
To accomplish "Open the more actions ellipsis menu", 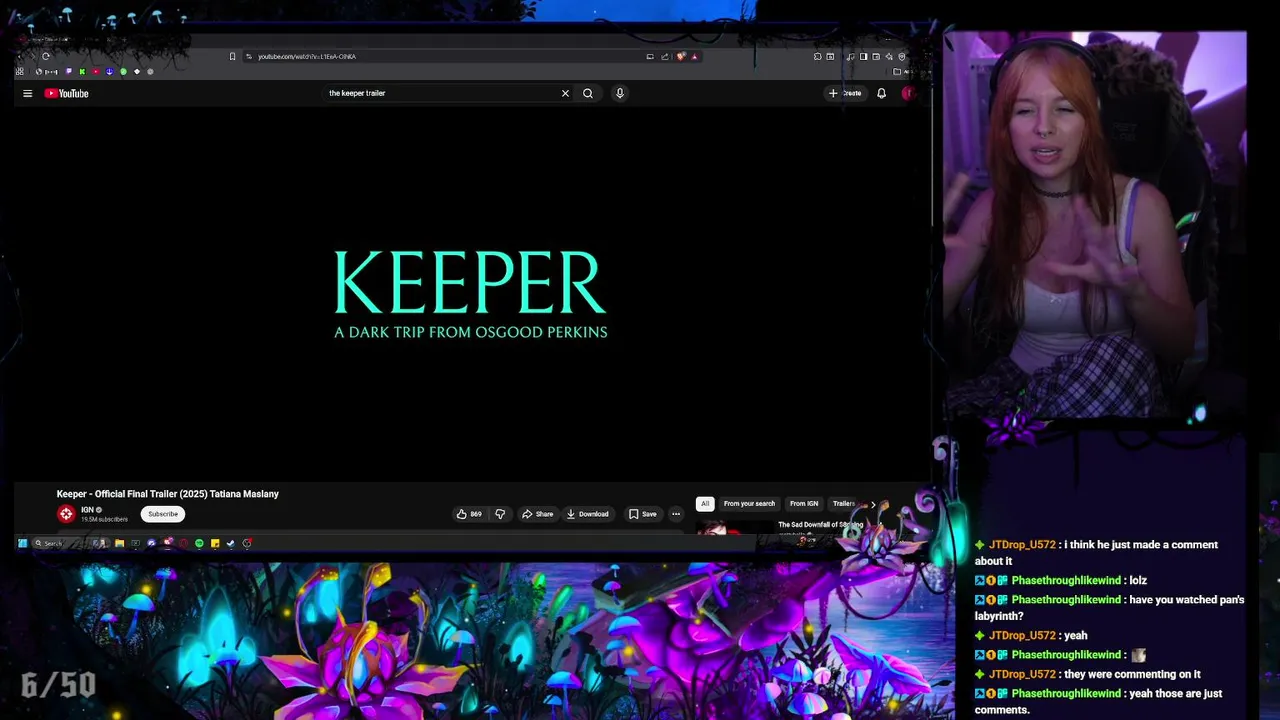I will coord(676,514).
